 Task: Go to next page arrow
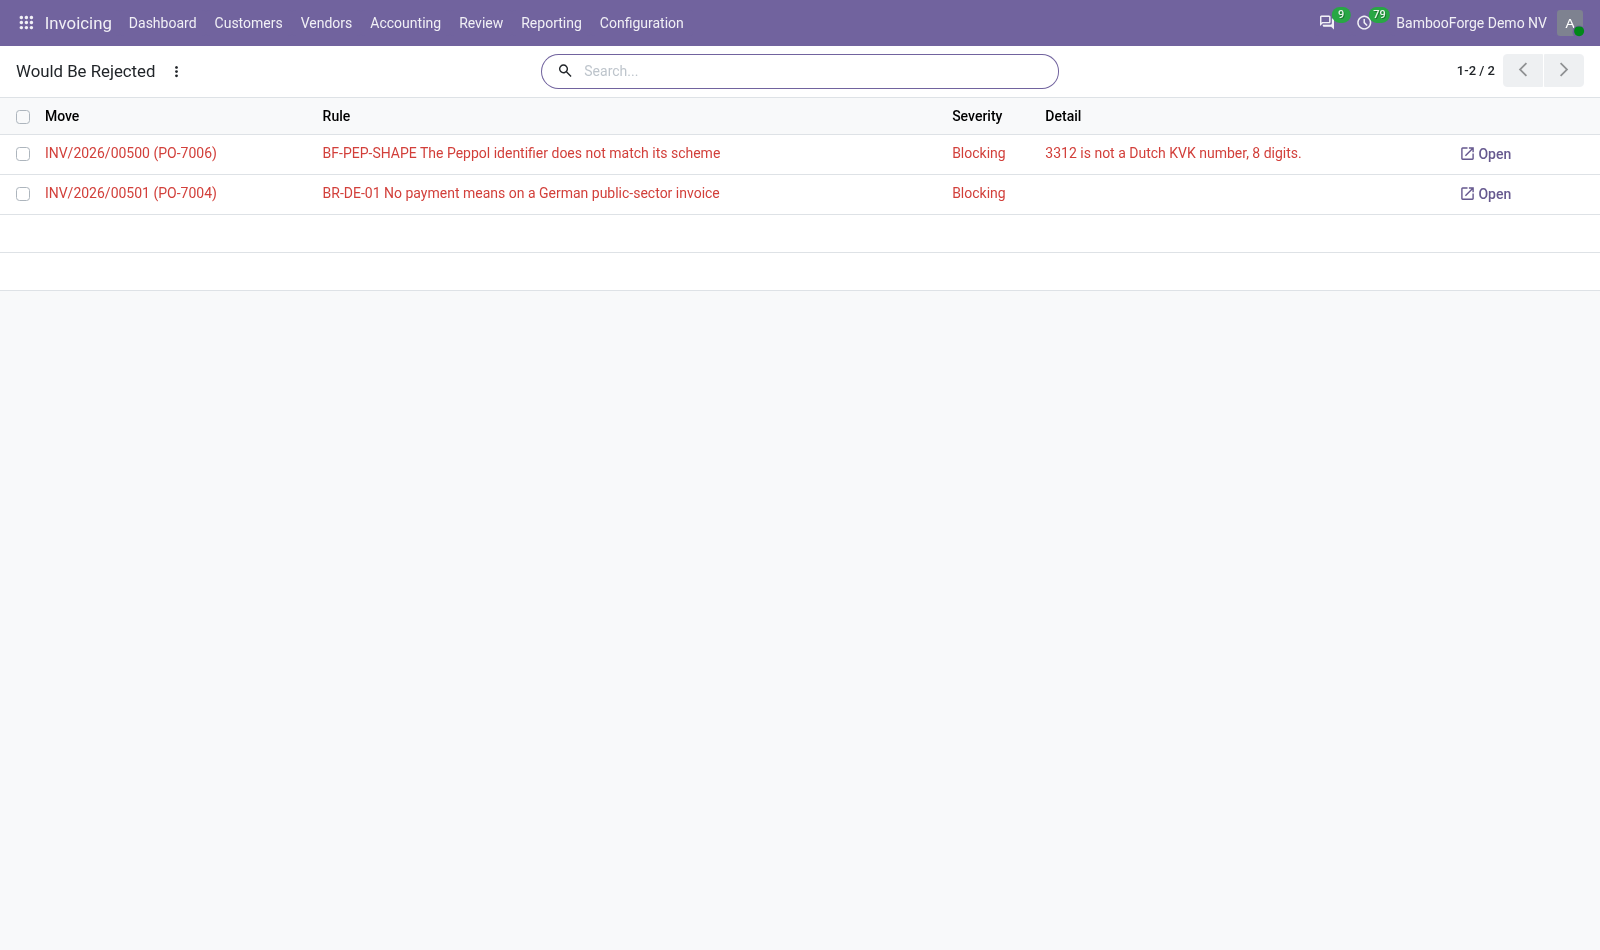(1564, 70)
